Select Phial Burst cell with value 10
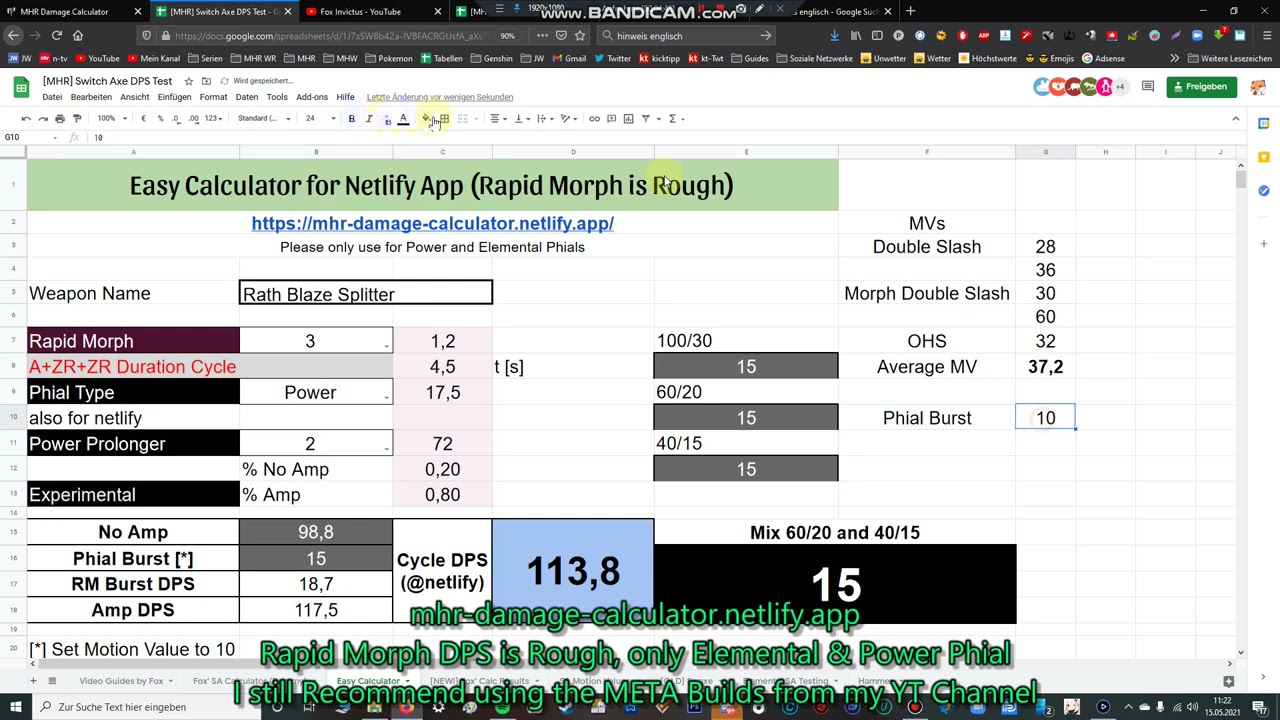Image resolution: width=1280 pixels, height=720 pixels. point(1045,418)
